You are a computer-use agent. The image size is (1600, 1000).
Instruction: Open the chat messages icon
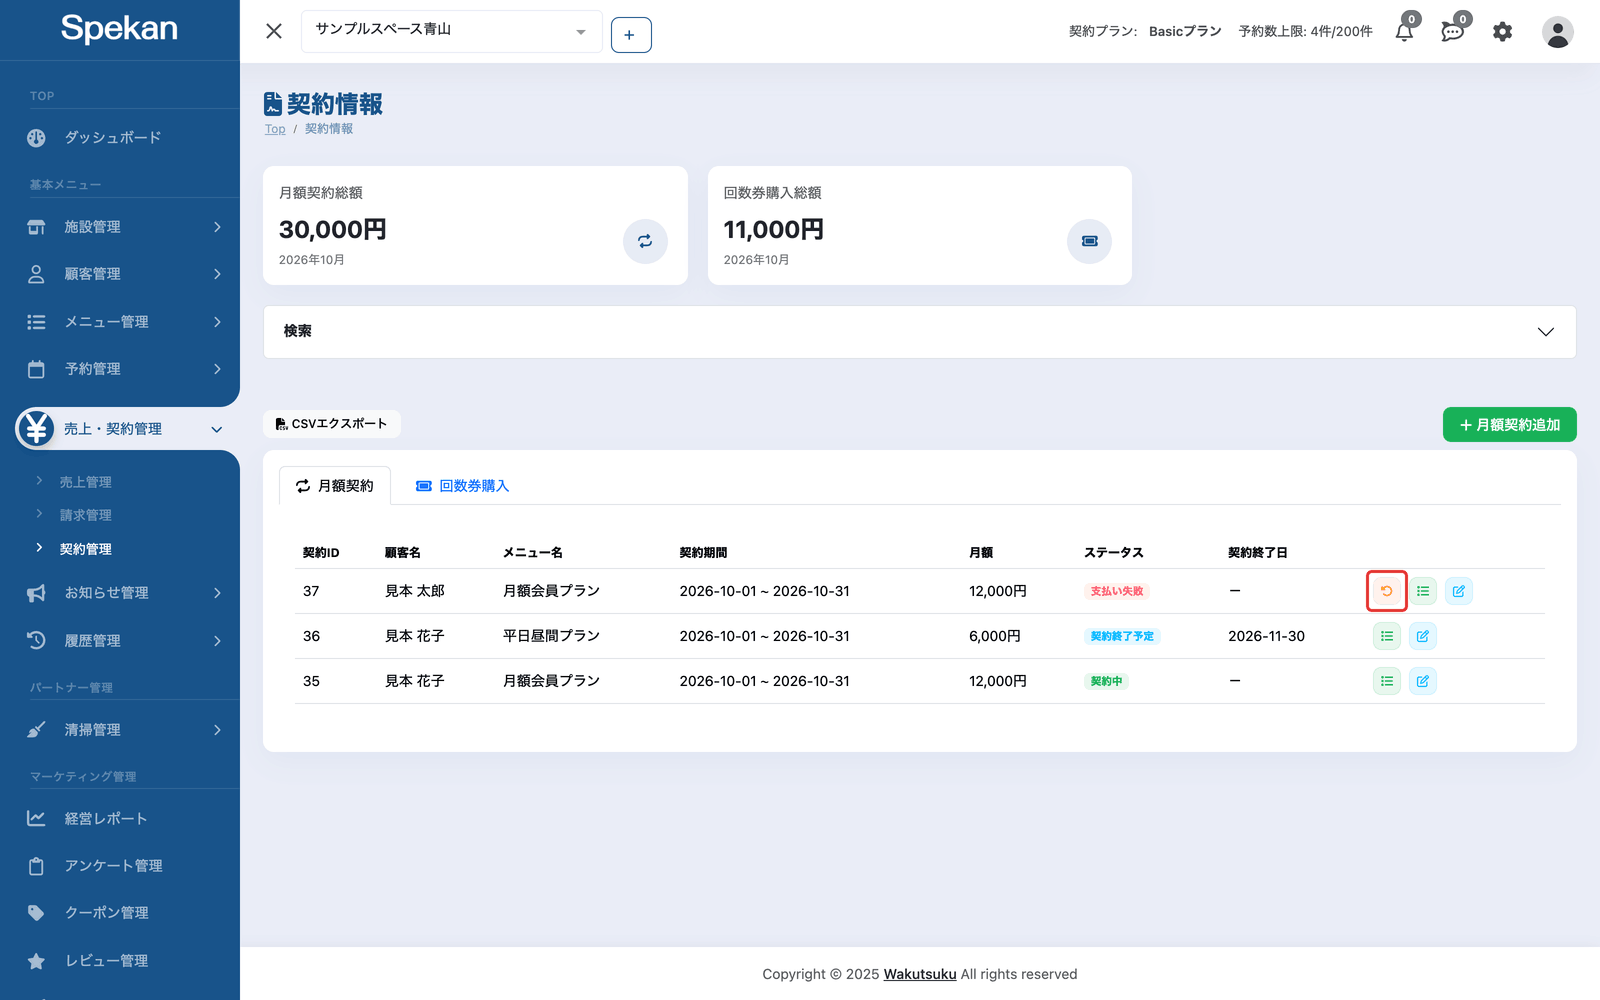[x=1453, y=31]
